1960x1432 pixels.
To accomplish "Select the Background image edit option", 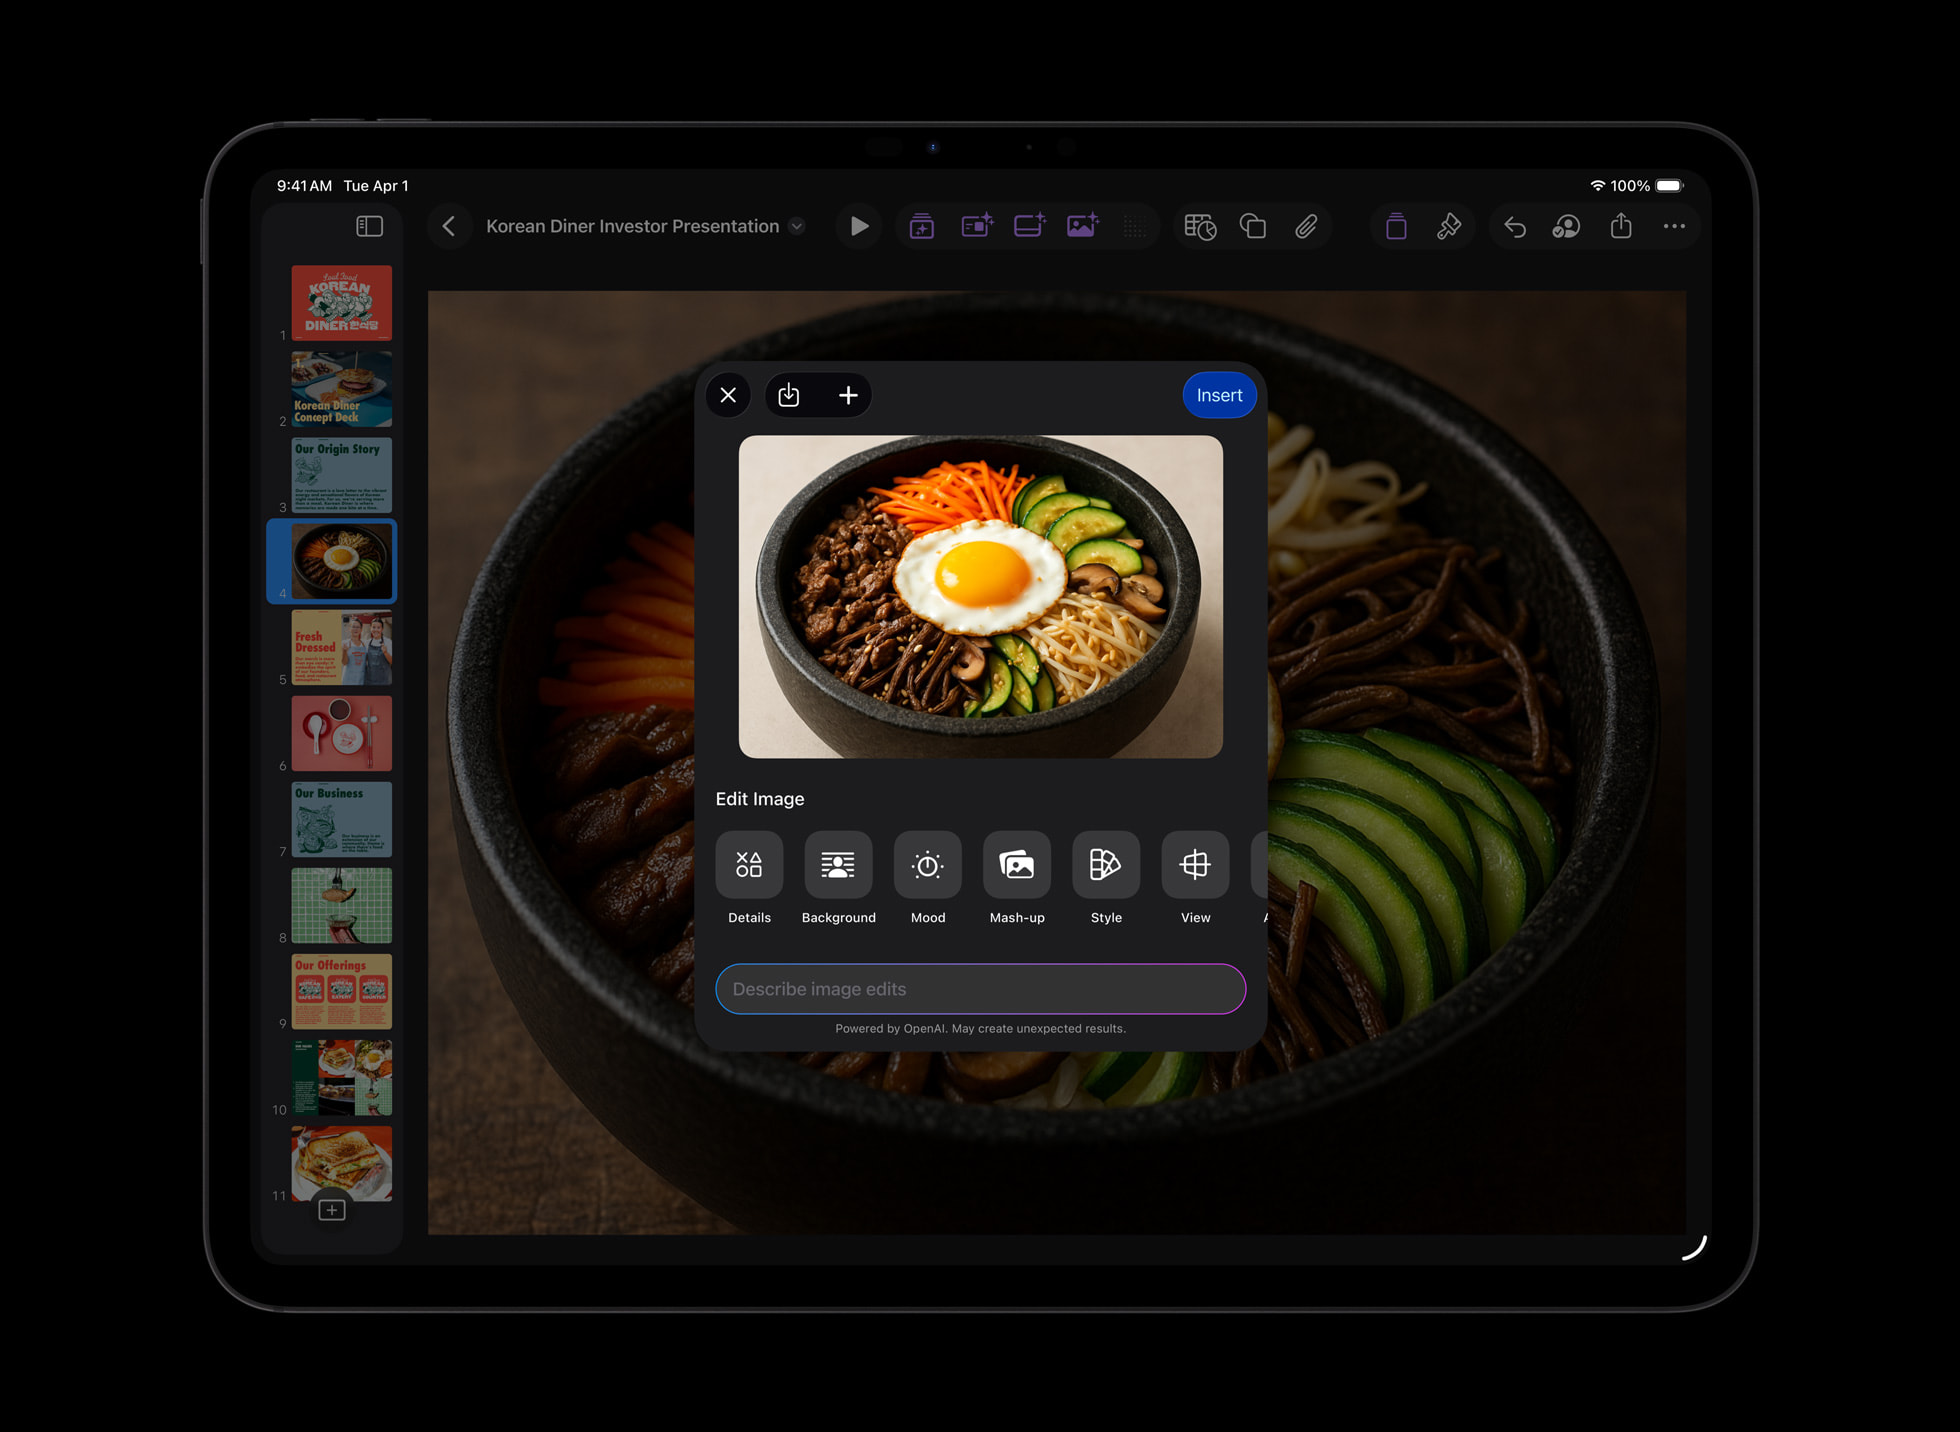I will click(x=838, y=864).
